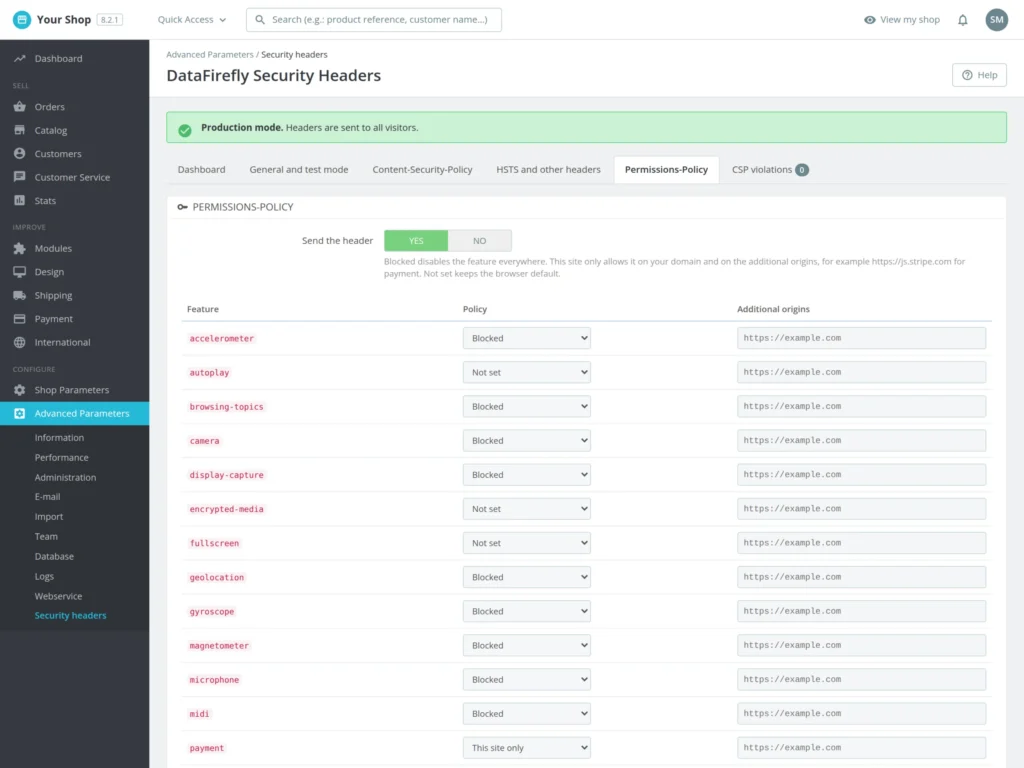Image resolution: width=1024 pixels, height=768 pixels.
Task: Click the Payment card icon
Action: coord(20,319)
